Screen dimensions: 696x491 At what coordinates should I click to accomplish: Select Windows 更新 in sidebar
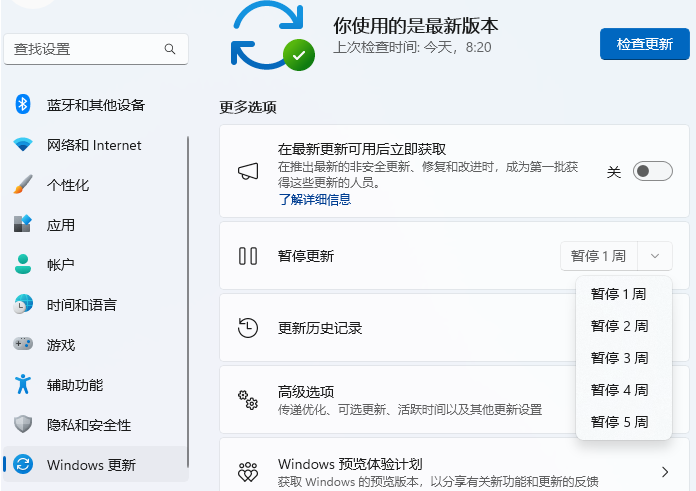point(96,464)
